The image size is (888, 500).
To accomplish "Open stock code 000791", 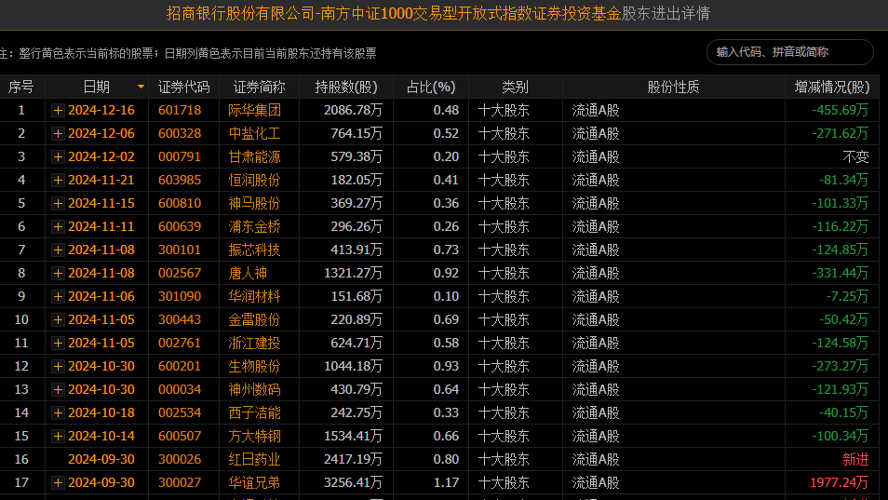I will point(180,157).
